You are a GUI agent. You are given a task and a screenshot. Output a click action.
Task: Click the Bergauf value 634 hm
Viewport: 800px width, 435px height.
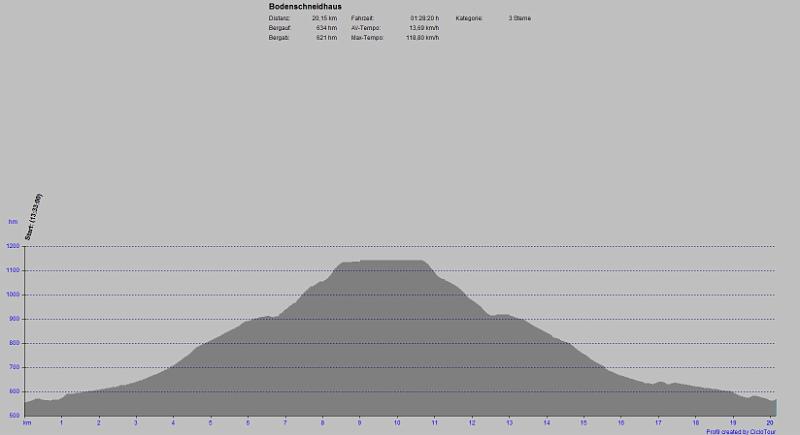tap(327, 28)
